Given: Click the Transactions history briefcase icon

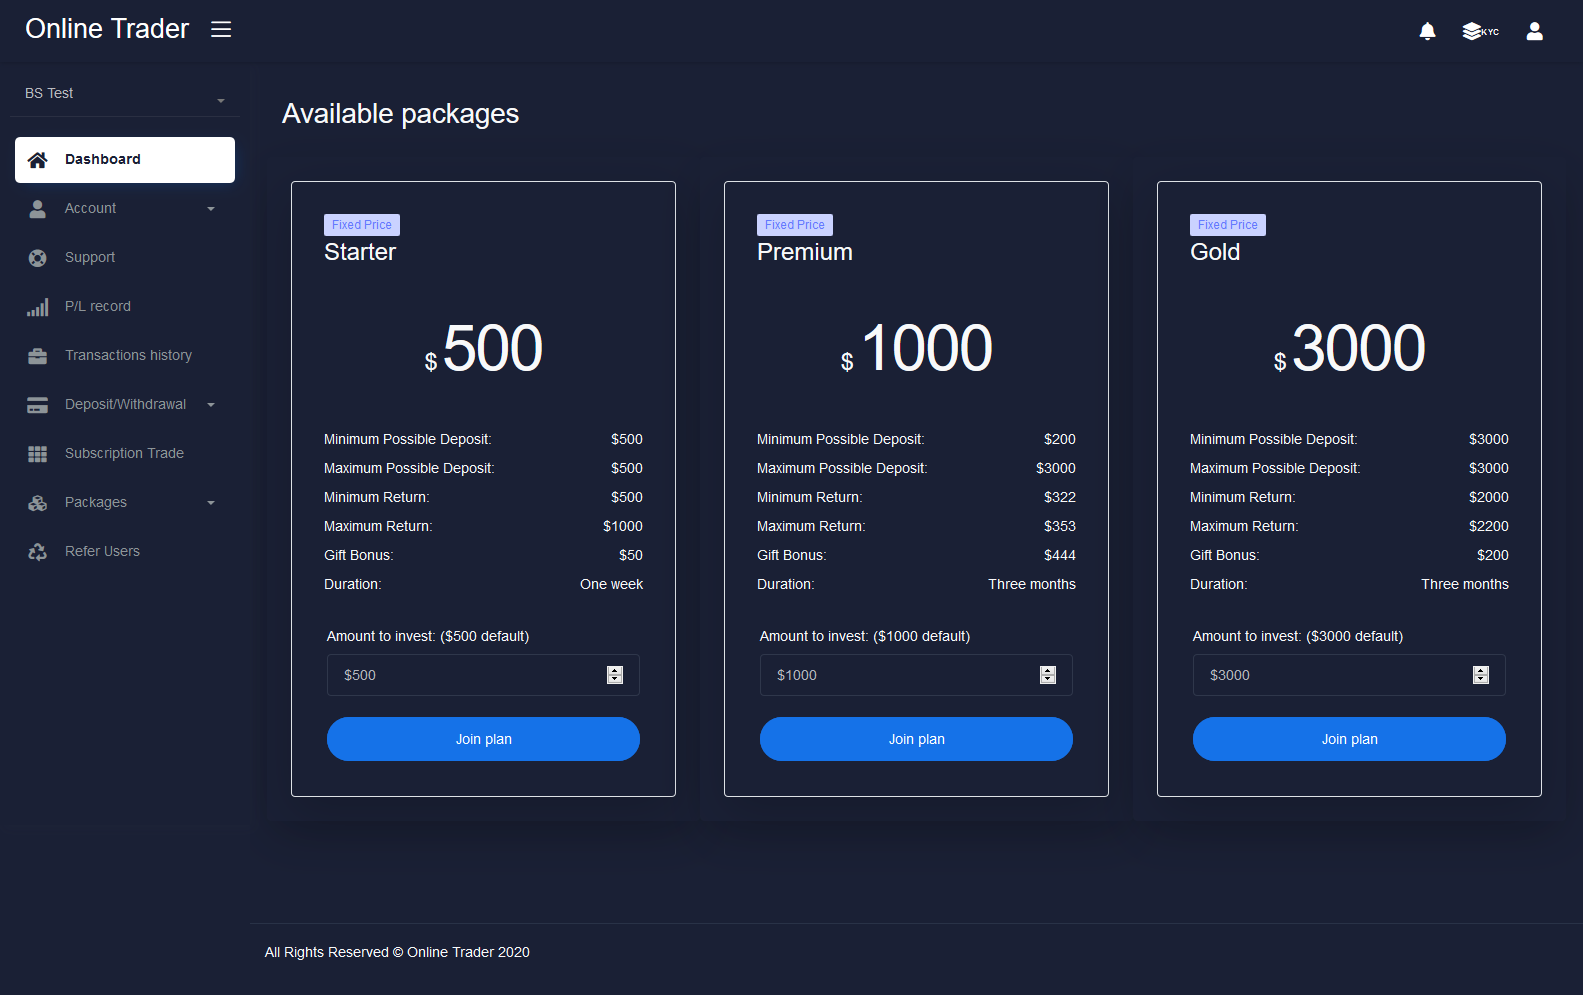Looking at the screenshot, I should tap(38, 356).
